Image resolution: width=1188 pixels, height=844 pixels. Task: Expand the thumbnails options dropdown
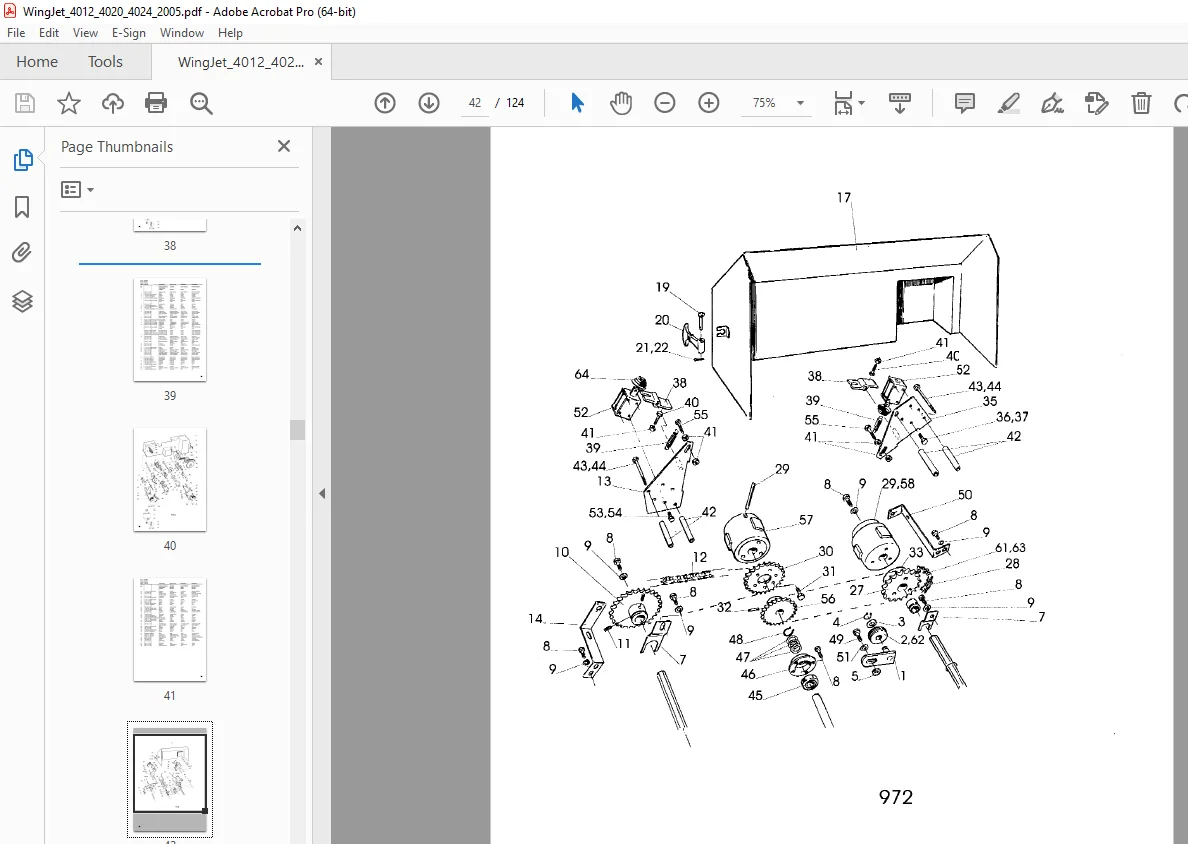click(77, 189)
